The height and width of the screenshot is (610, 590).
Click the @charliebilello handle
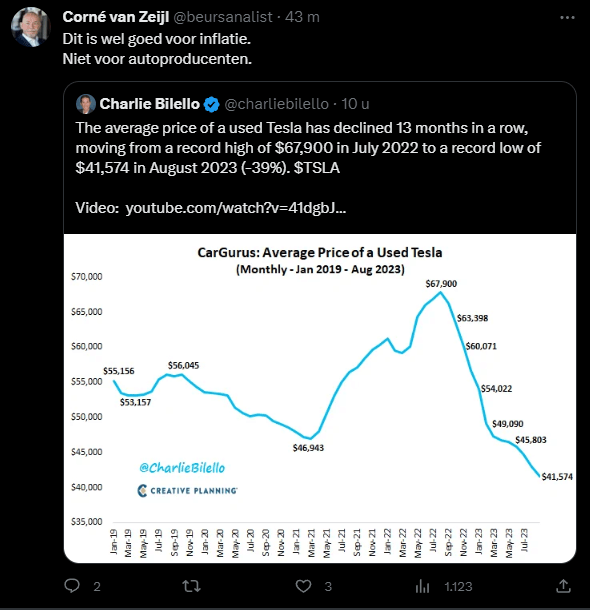coord(277,104)
